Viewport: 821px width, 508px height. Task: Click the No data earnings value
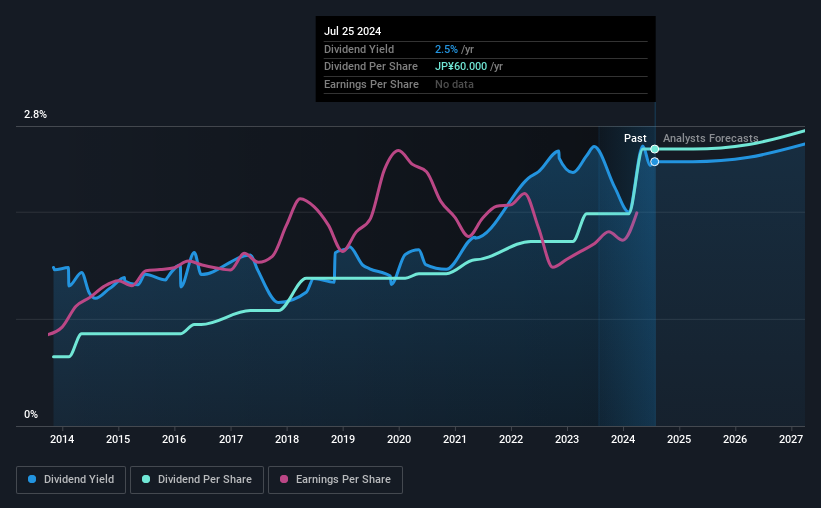tap(454, 84)
